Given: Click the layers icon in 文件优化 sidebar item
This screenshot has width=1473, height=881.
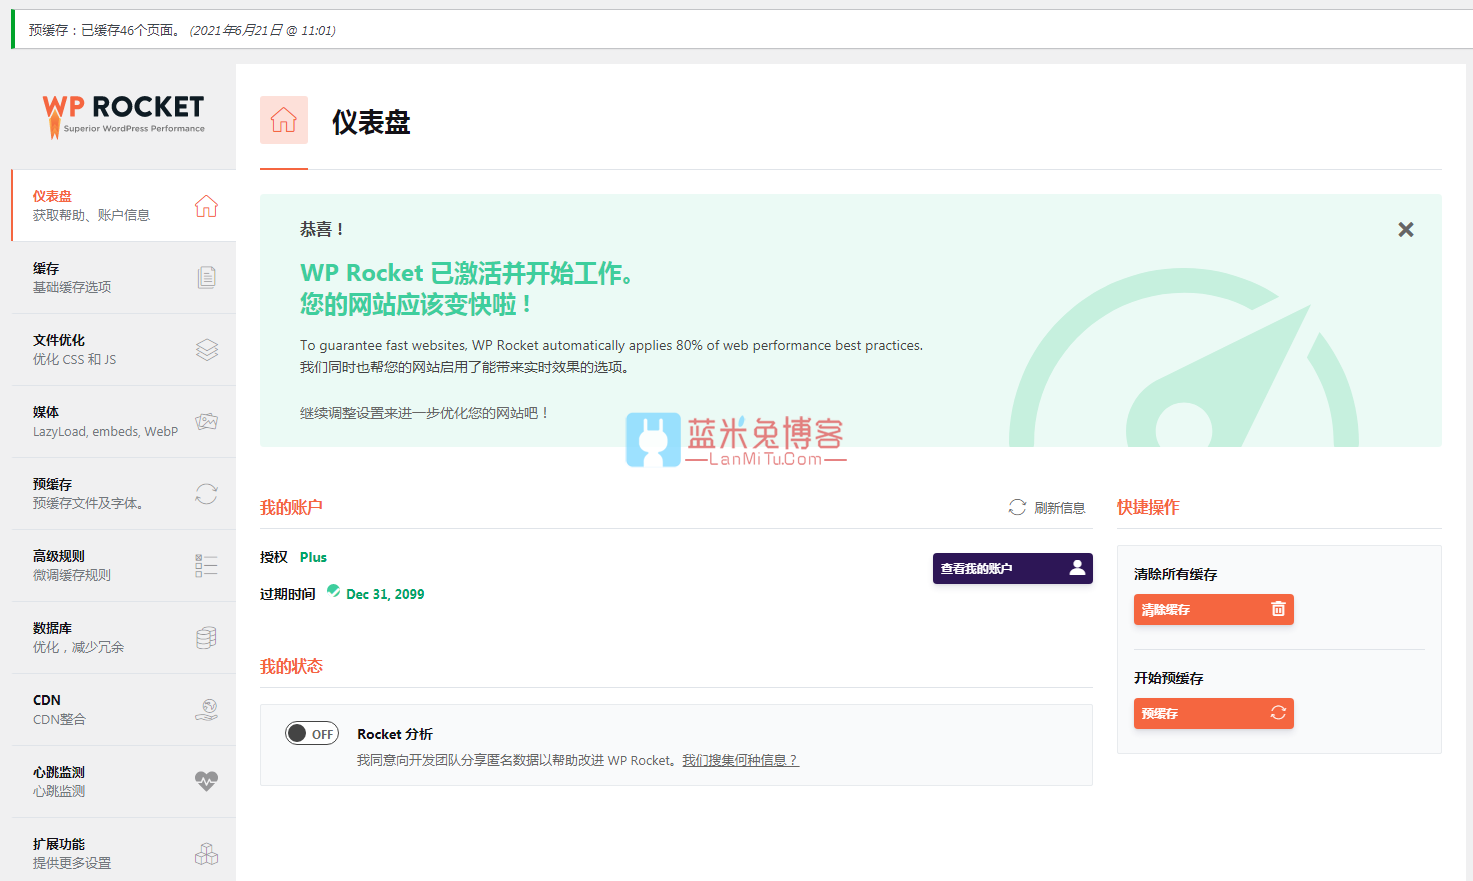Looking at the screenshot, I should pos(206,350).
